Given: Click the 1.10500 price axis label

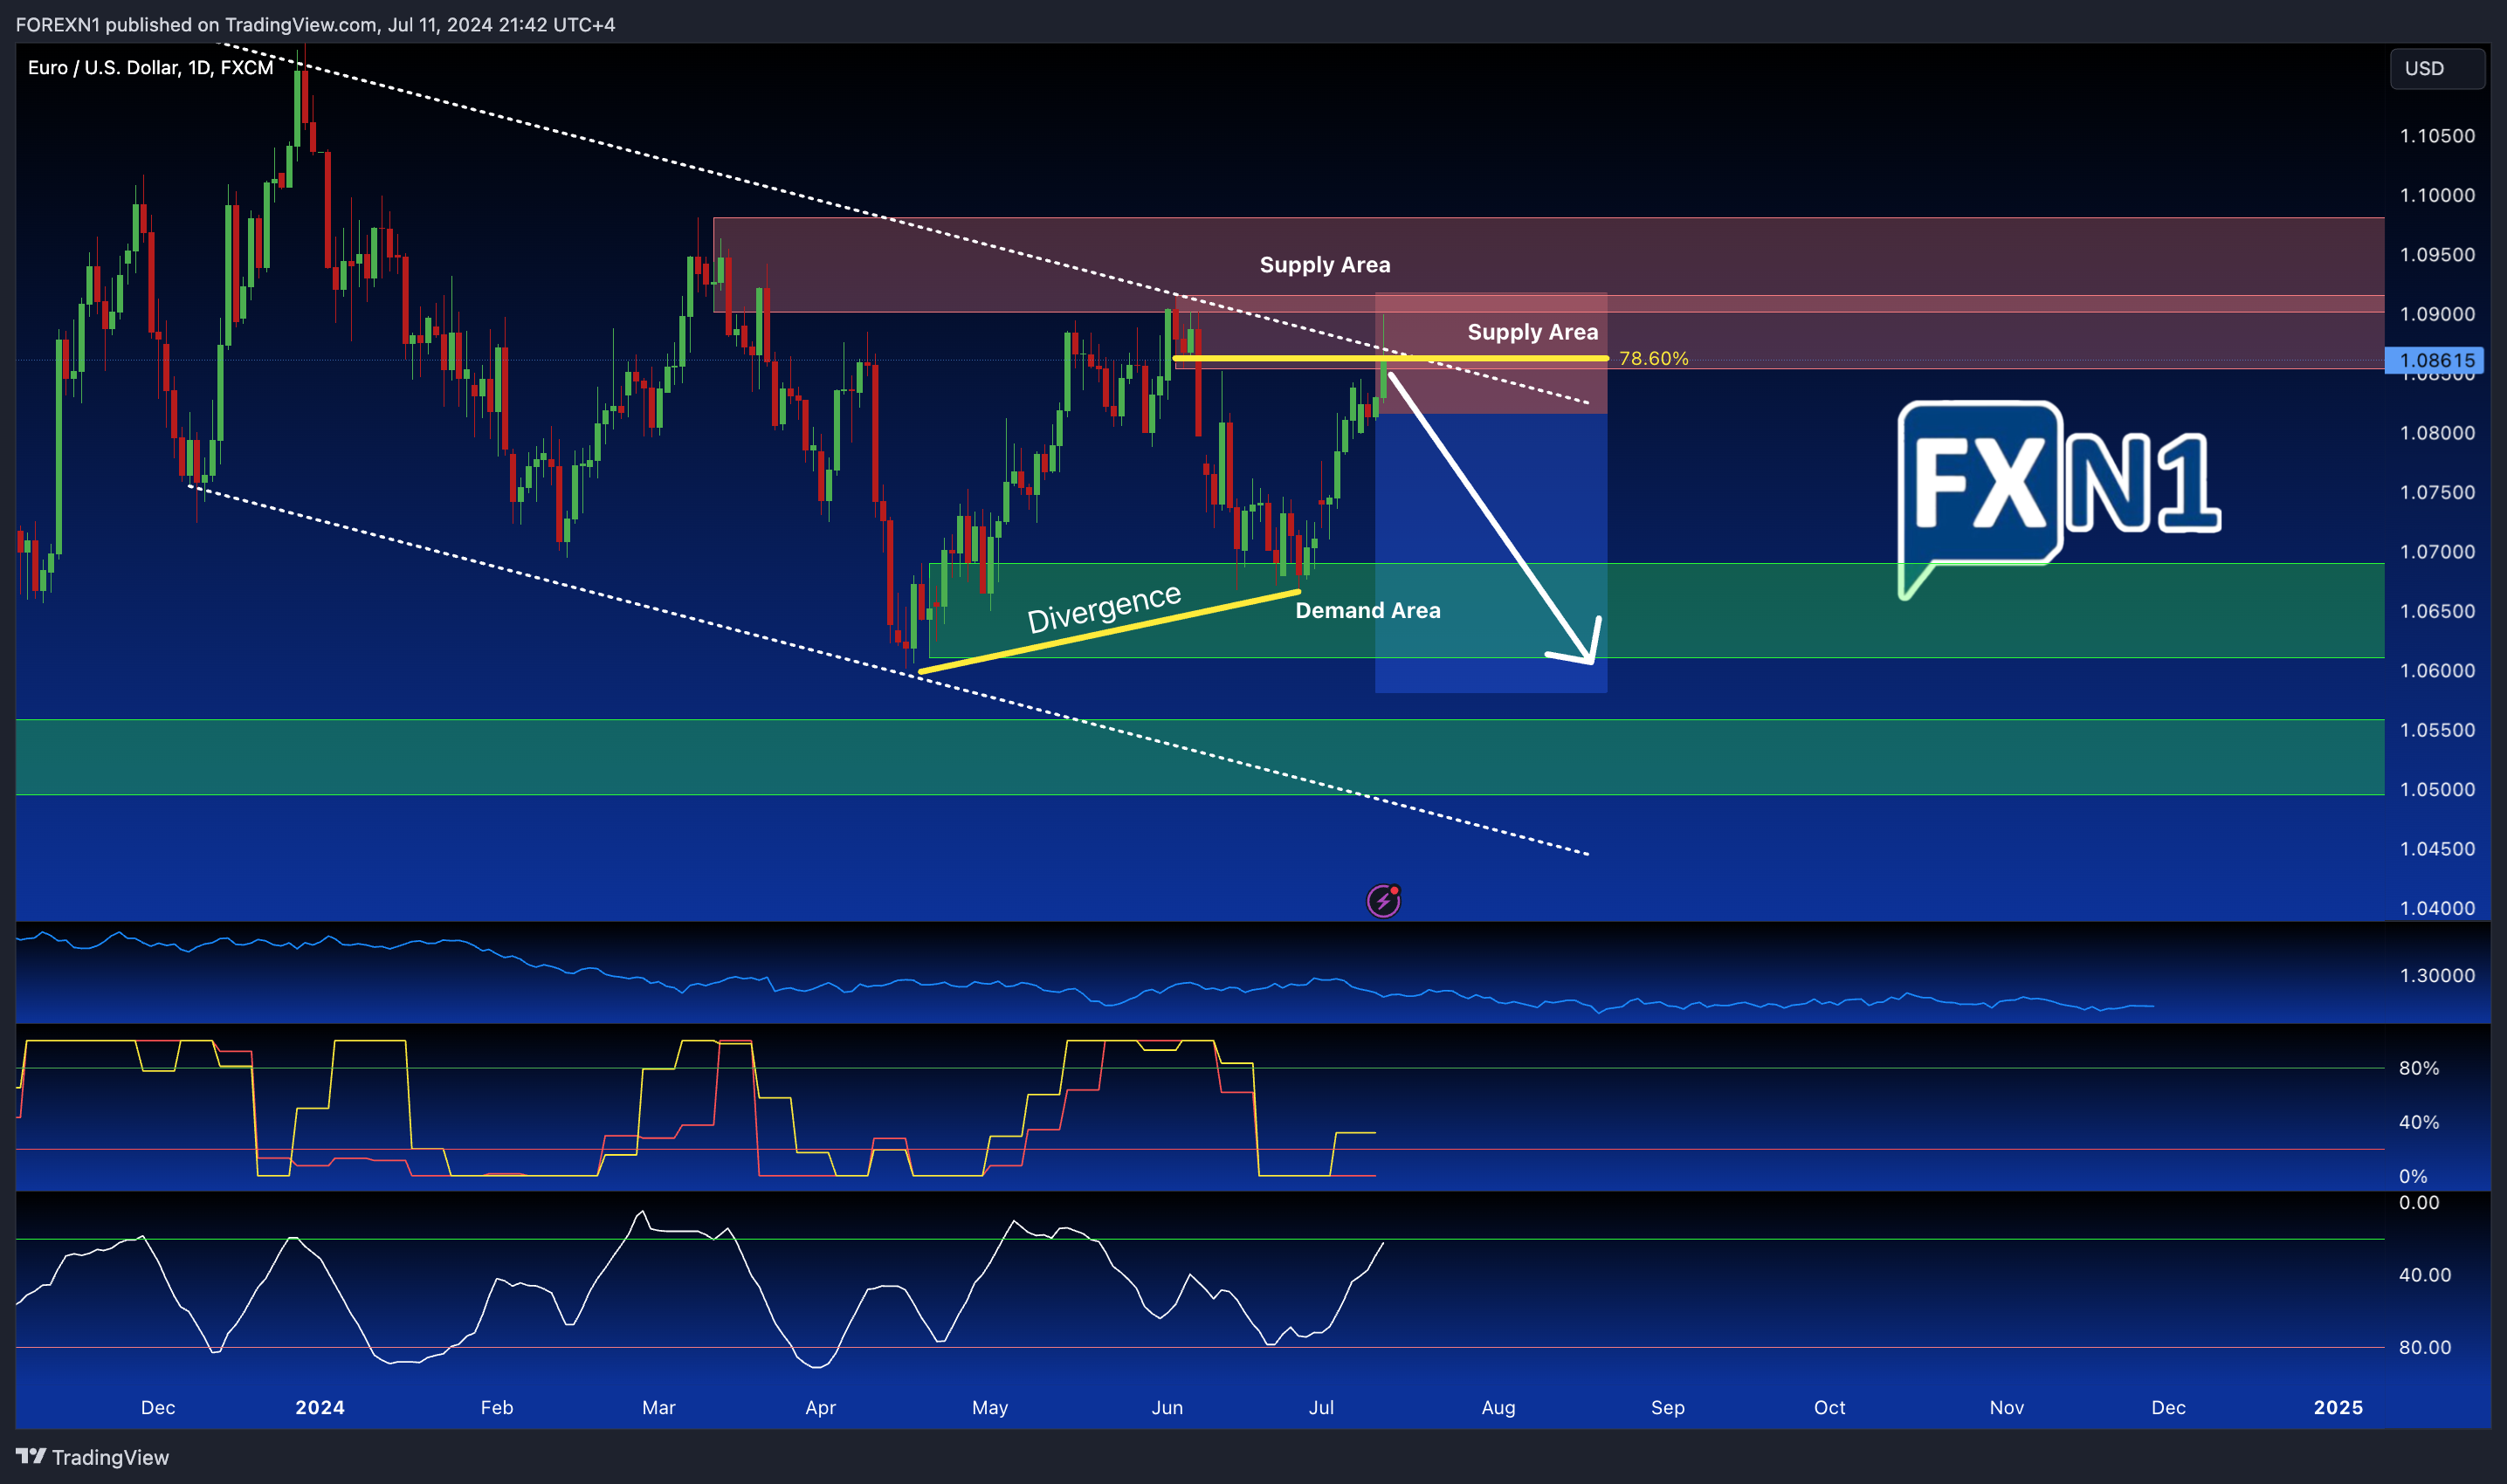Looking at the screenshot, I should [x=2437, y=136].
